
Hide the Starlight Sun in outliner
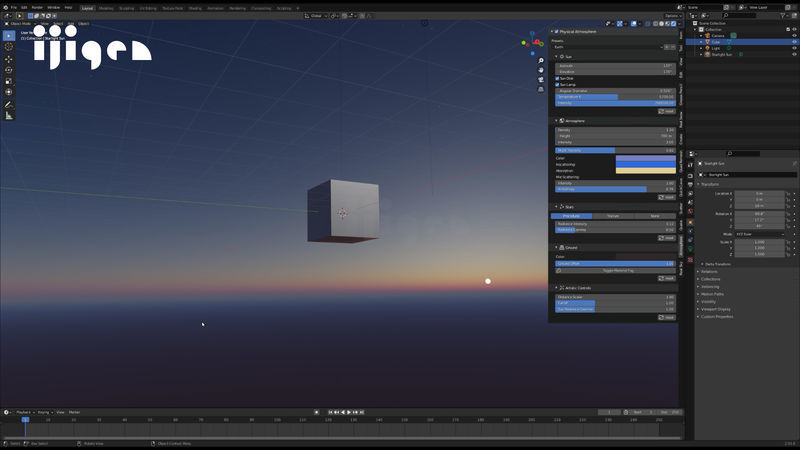794,54
